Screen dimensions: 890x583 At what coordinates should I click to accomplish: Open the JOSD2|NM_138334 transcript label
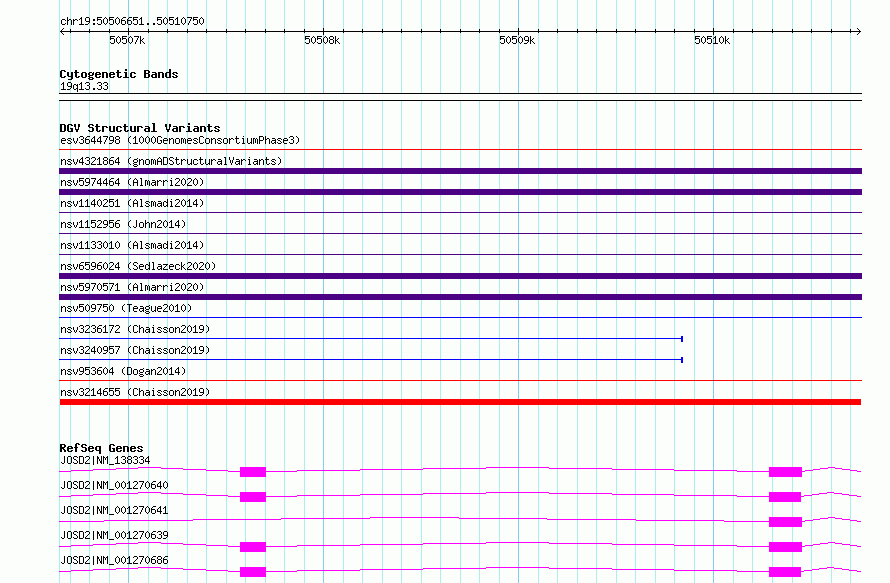pos(105,460)
